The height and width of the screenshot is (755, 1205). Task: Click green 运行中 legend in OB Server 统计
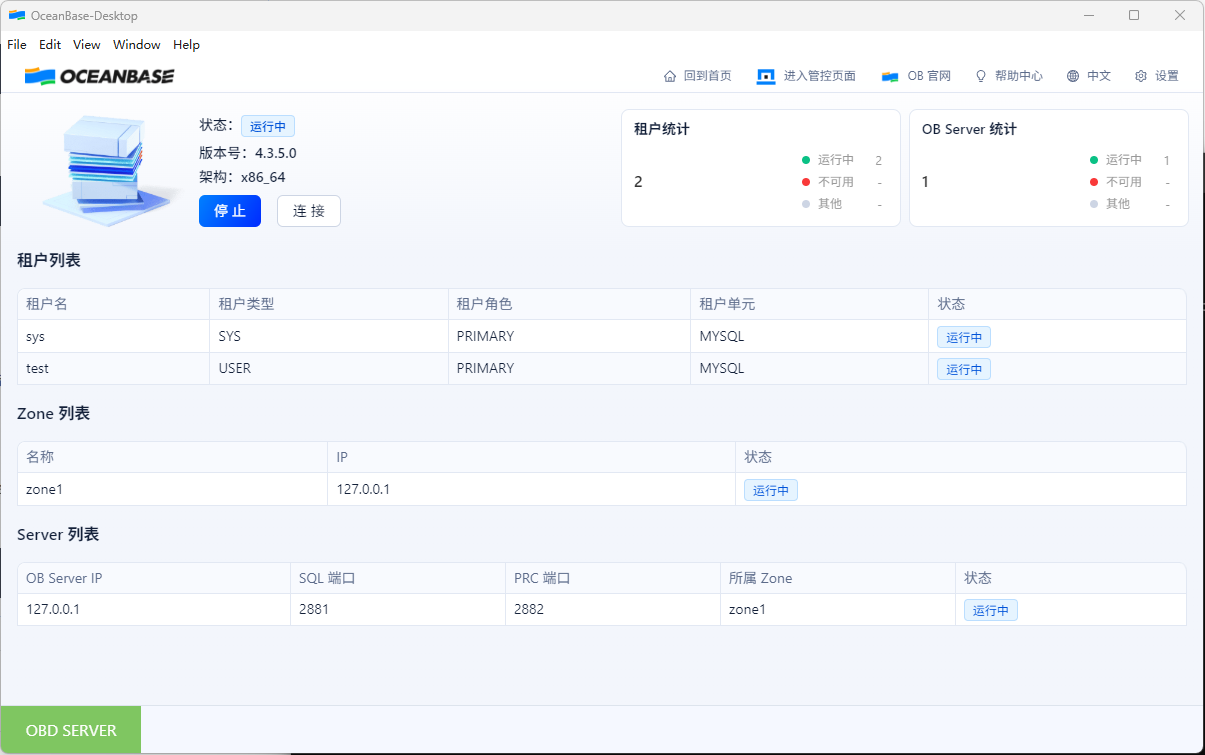pos(1116,160)
